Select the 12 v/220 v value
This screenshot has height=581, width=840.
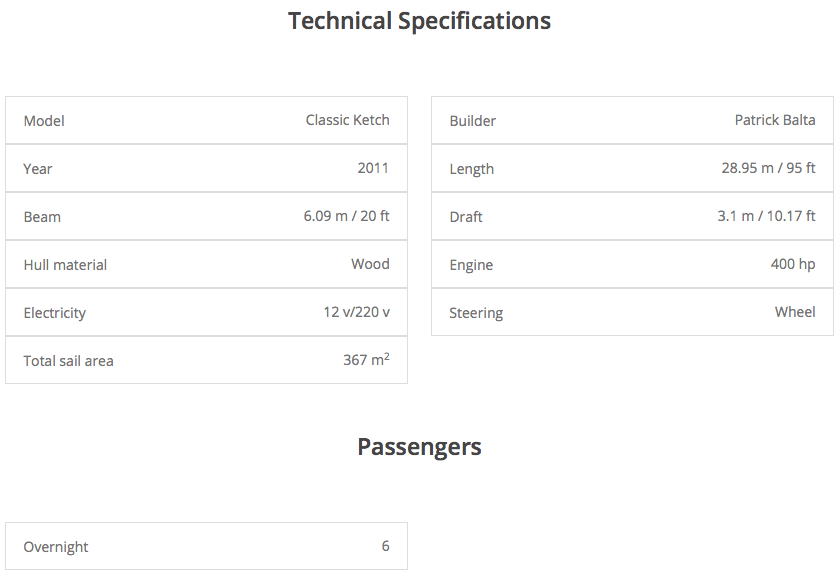tap(356, 312)
